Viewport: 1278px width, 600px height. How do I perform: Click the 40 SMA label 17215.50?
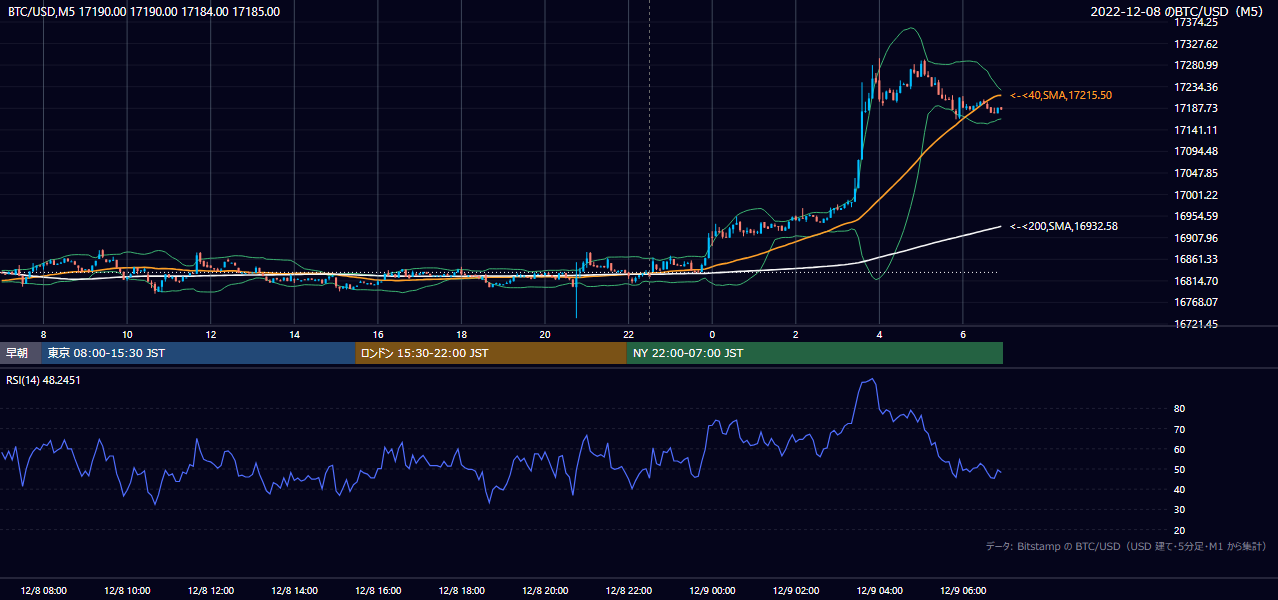coord(1061,95)
